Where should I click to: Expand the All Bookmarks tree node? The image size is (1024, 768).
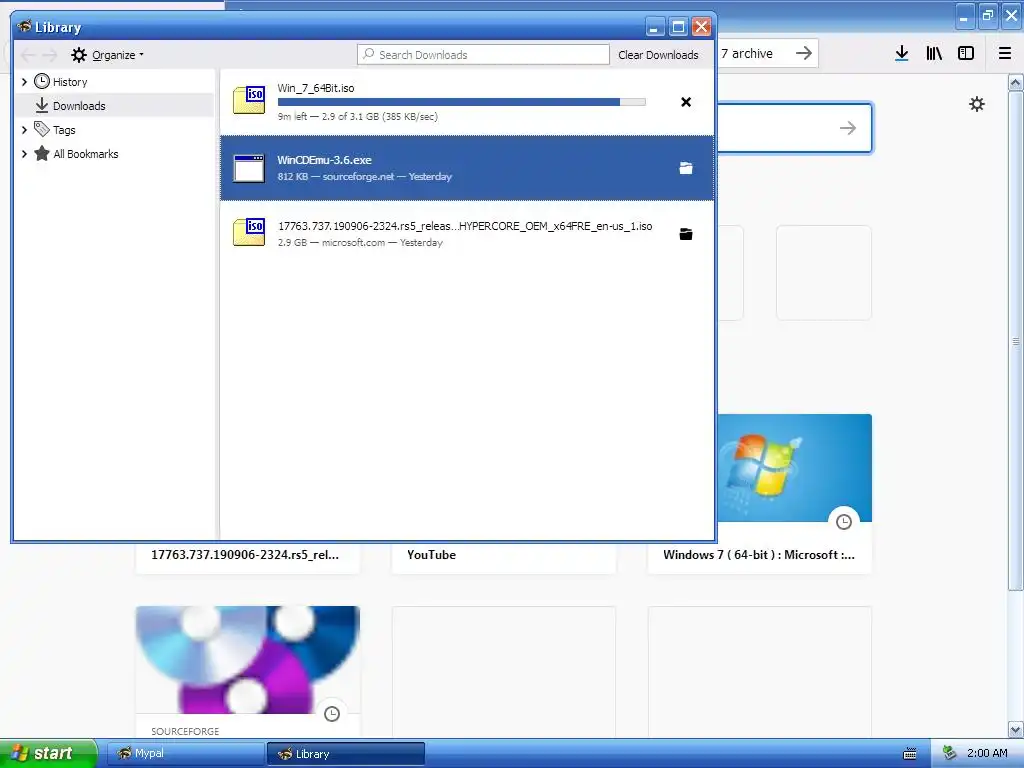pyautogui.click(x=24, y=154)
